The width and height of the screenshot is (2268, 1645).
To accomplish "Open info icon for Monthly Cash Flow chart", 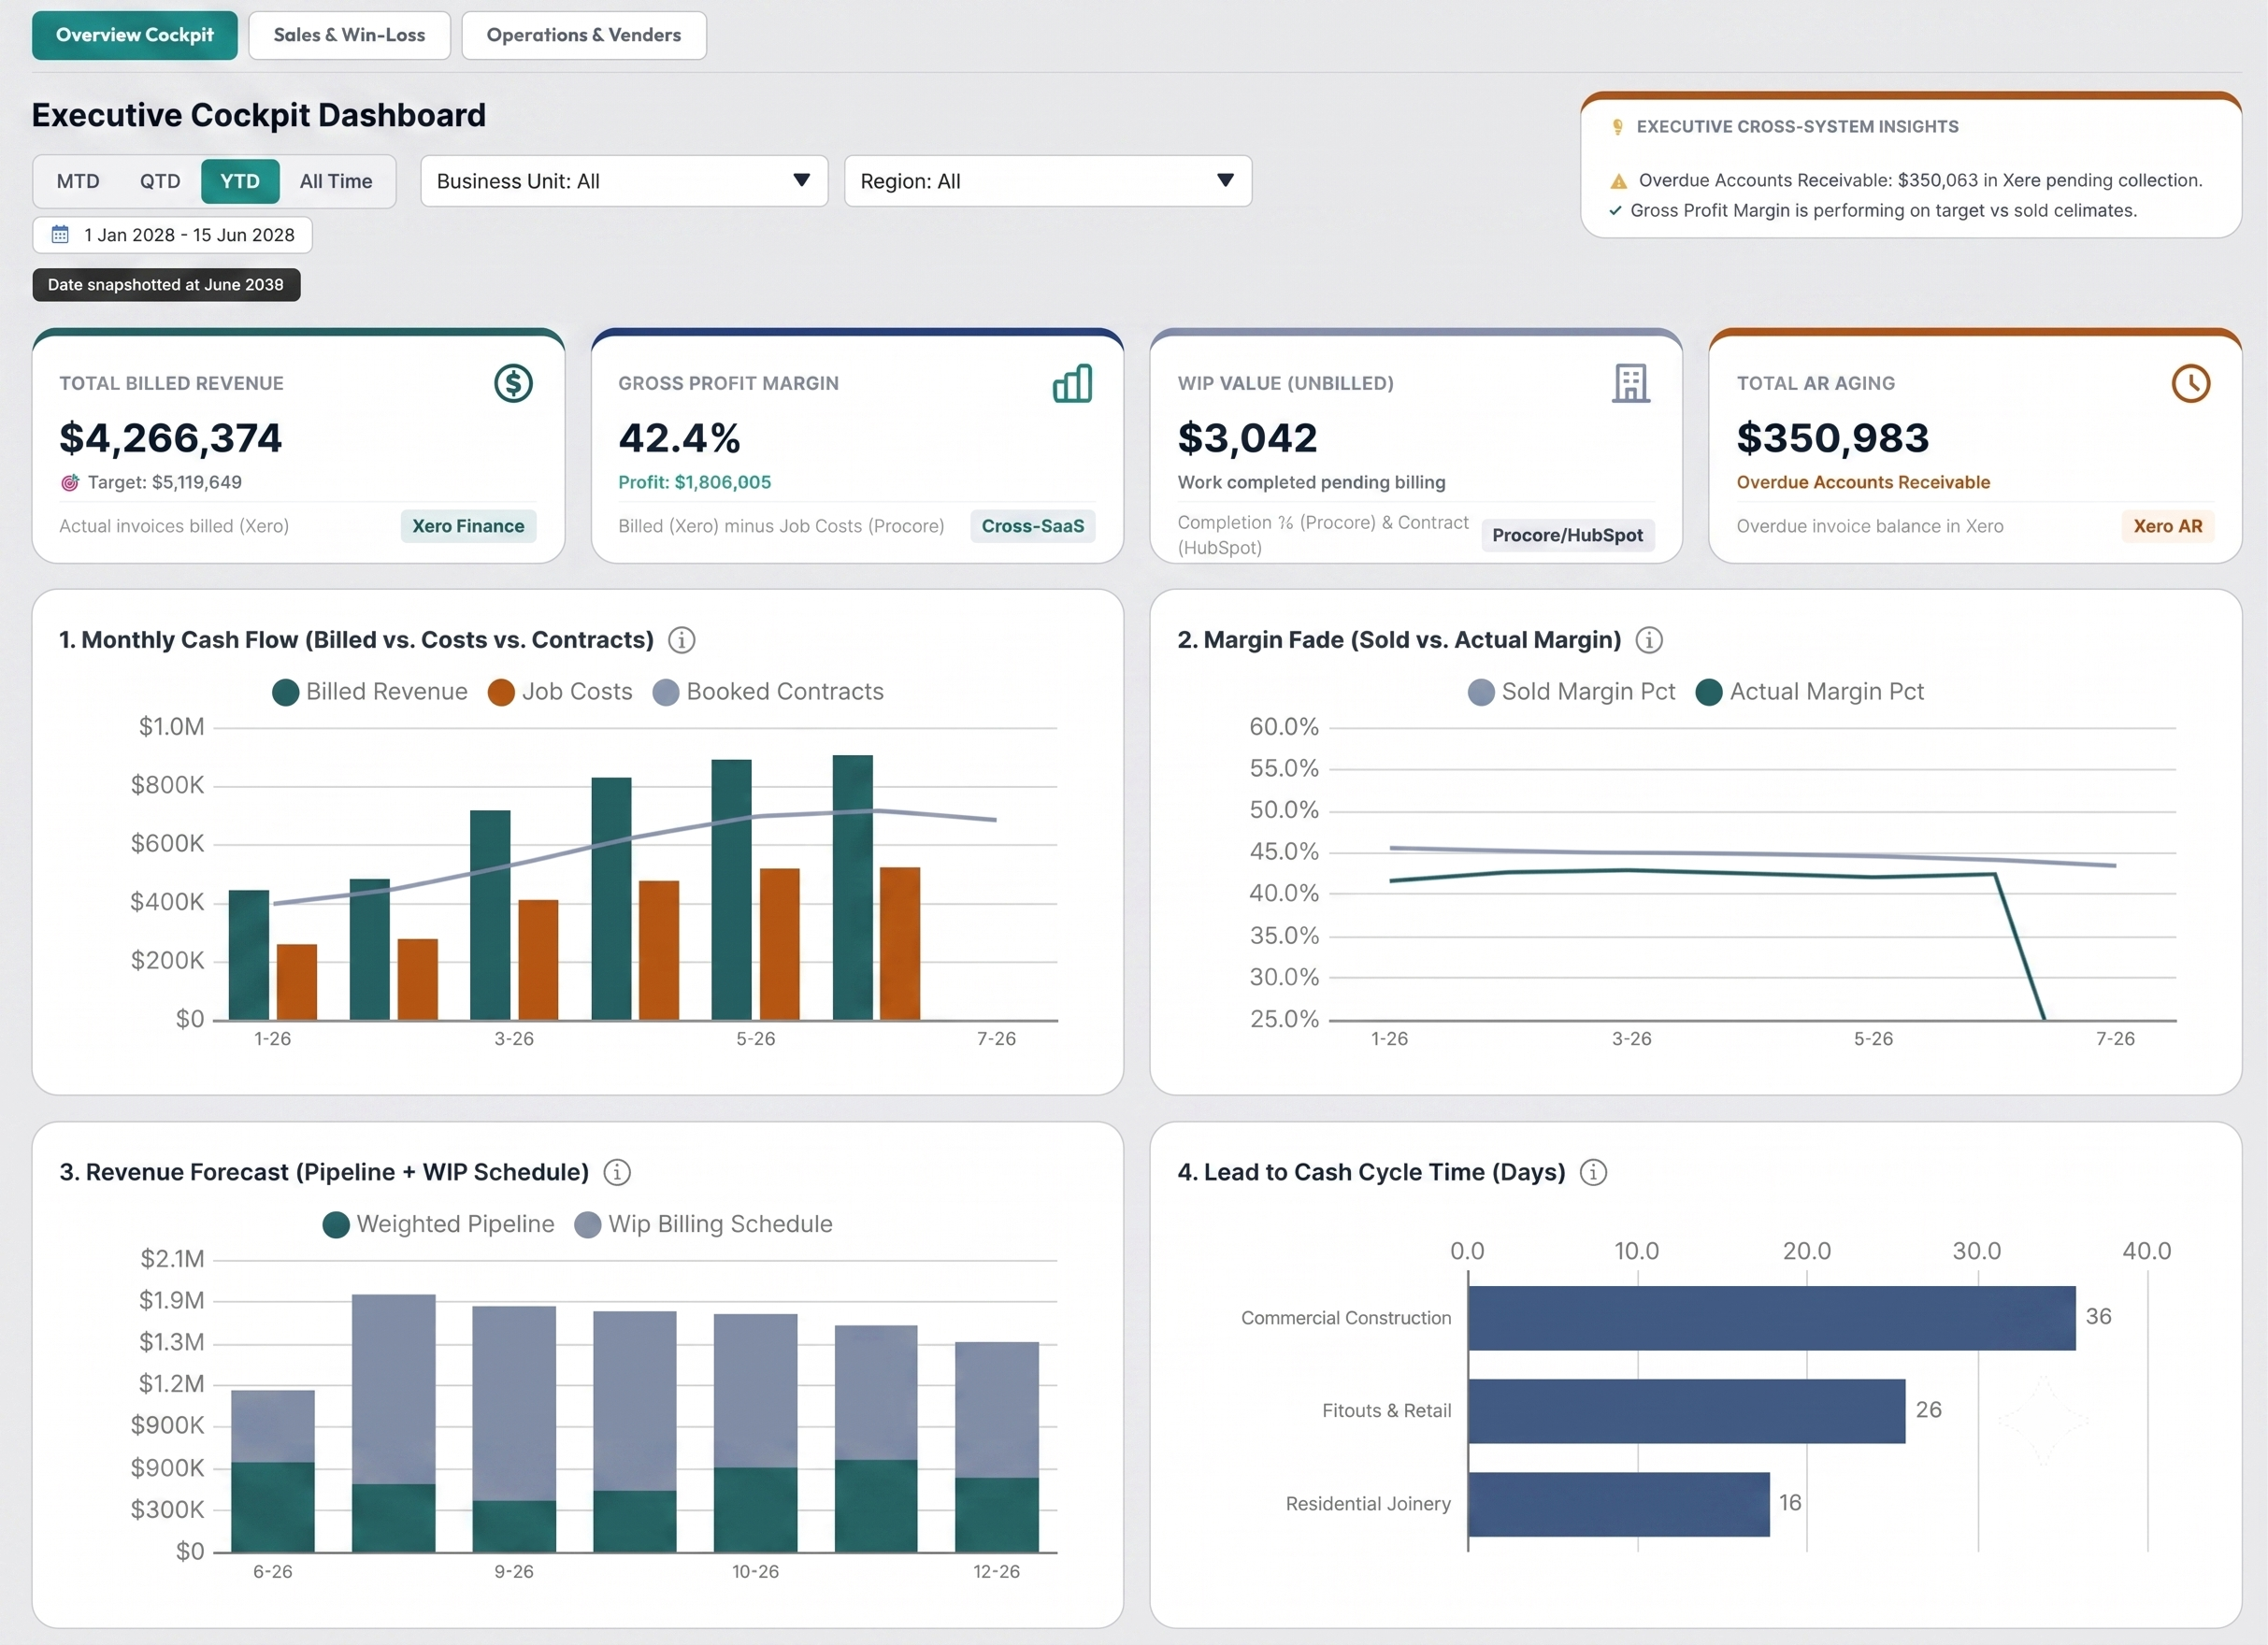I will click(x=681, y=640).
